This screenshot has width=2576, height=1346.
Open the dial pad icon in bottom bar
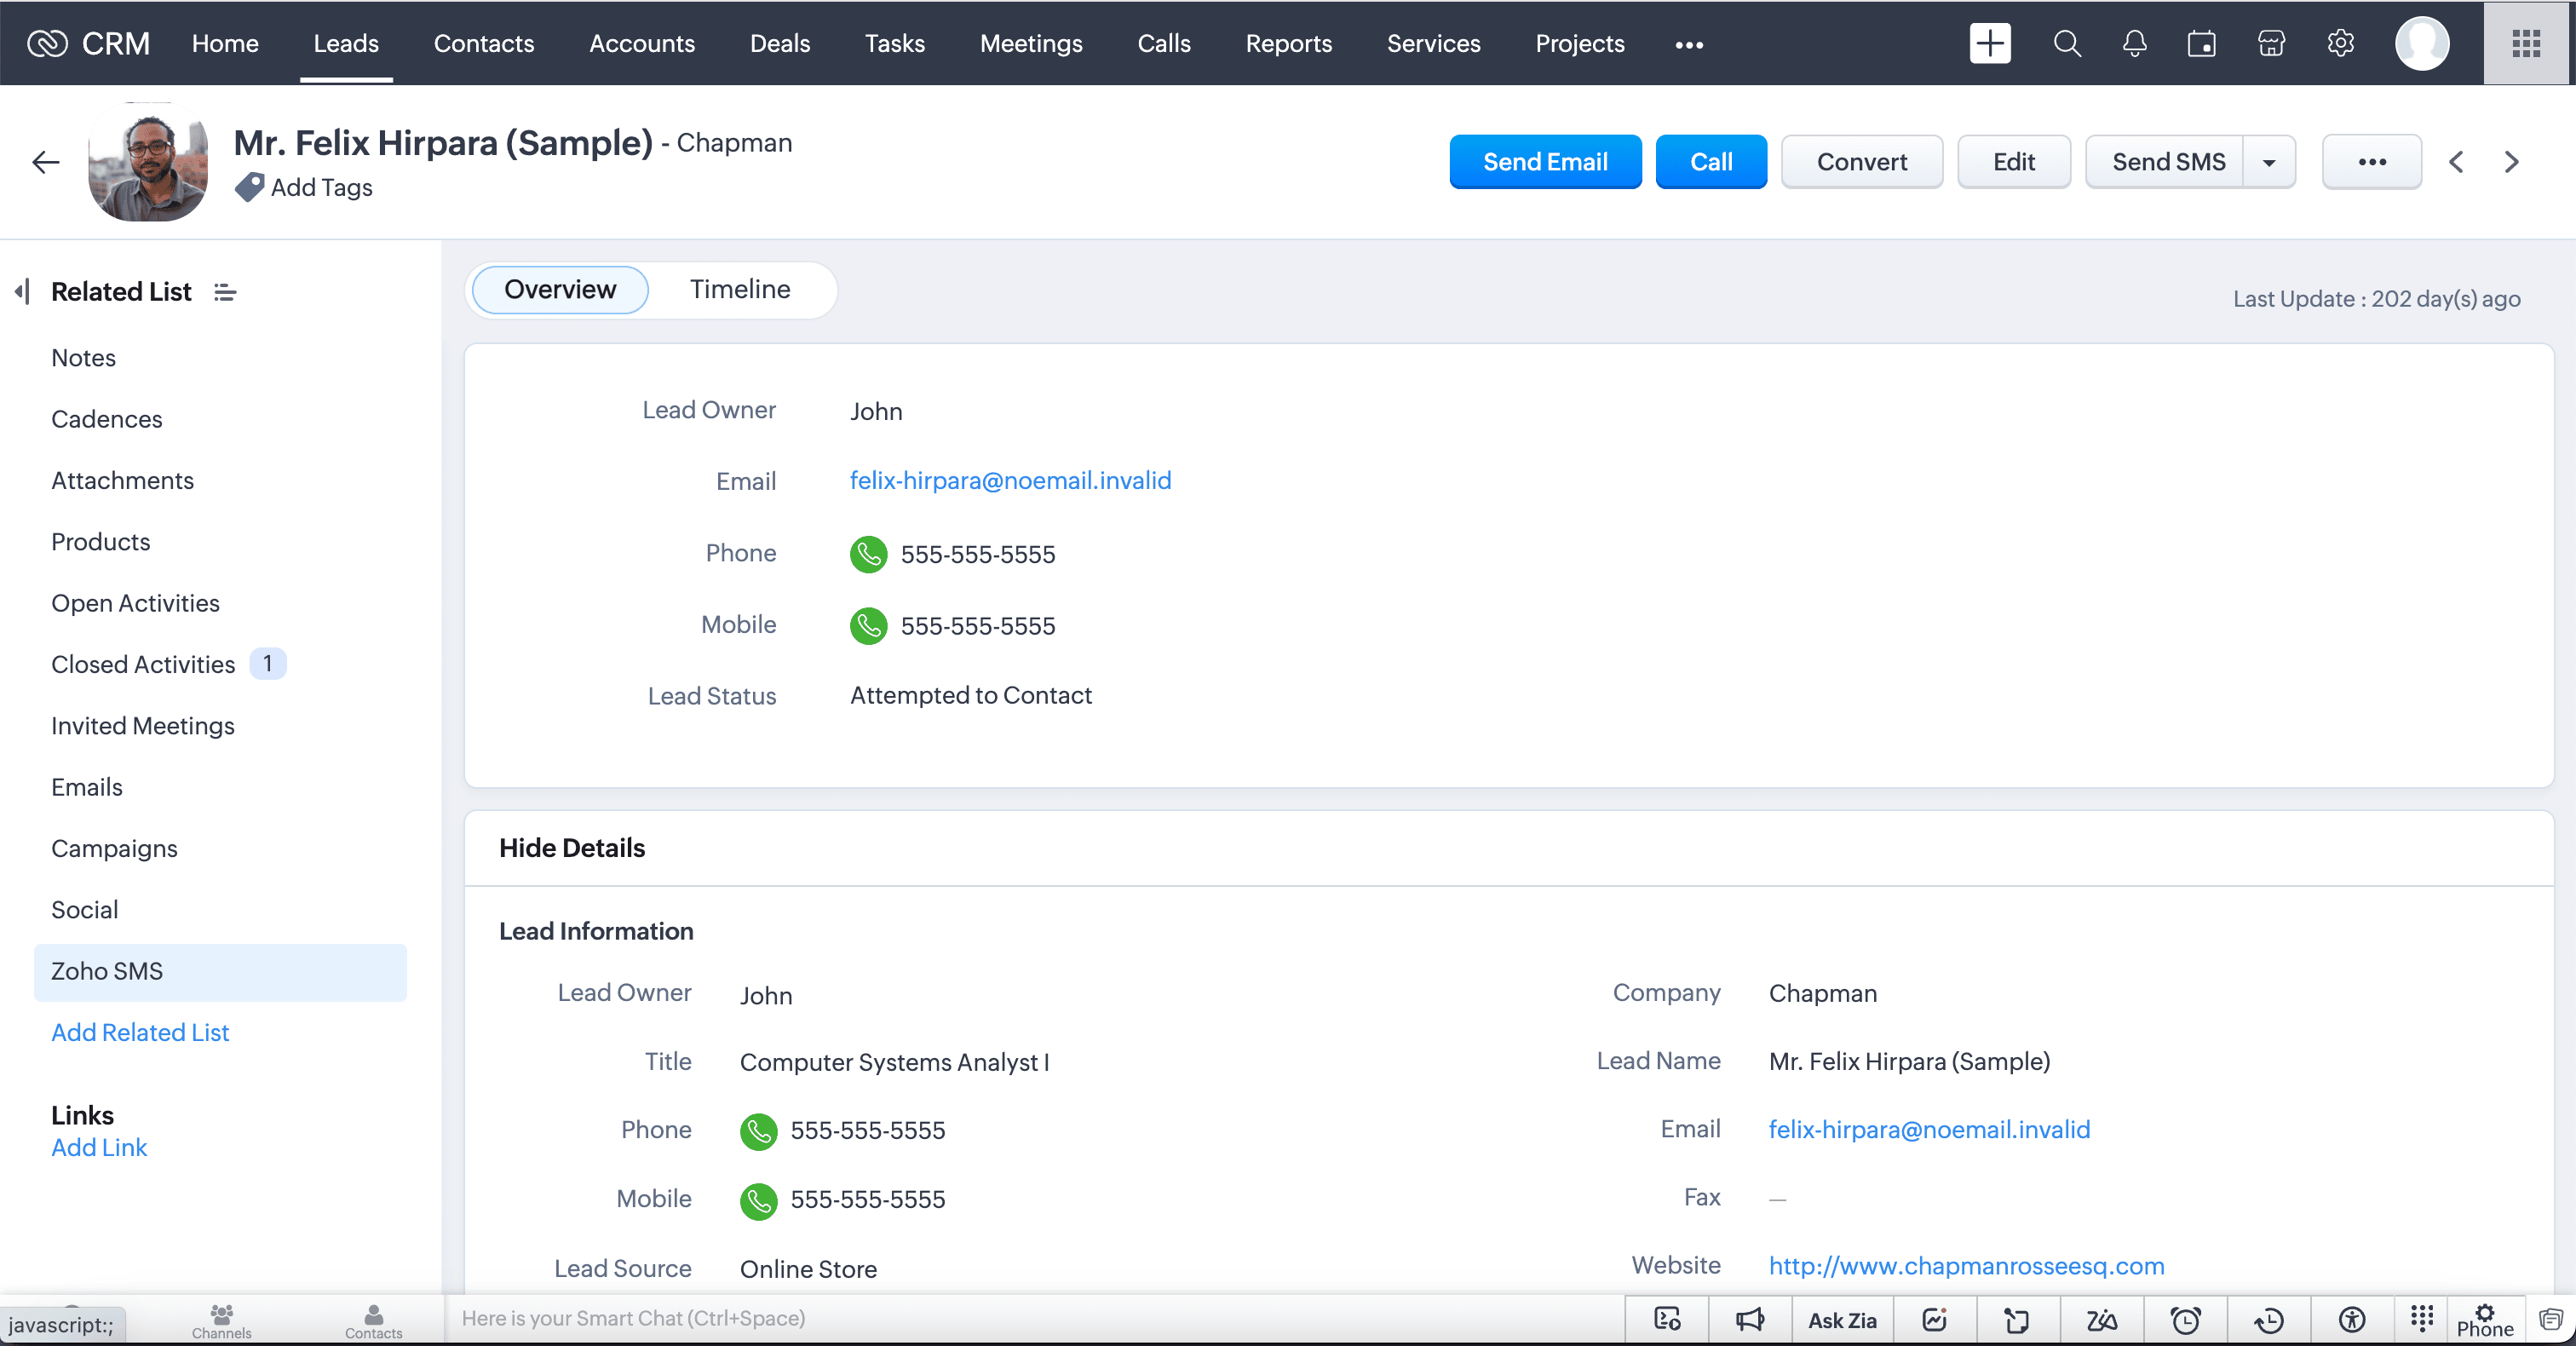tap(2421, 1318)
